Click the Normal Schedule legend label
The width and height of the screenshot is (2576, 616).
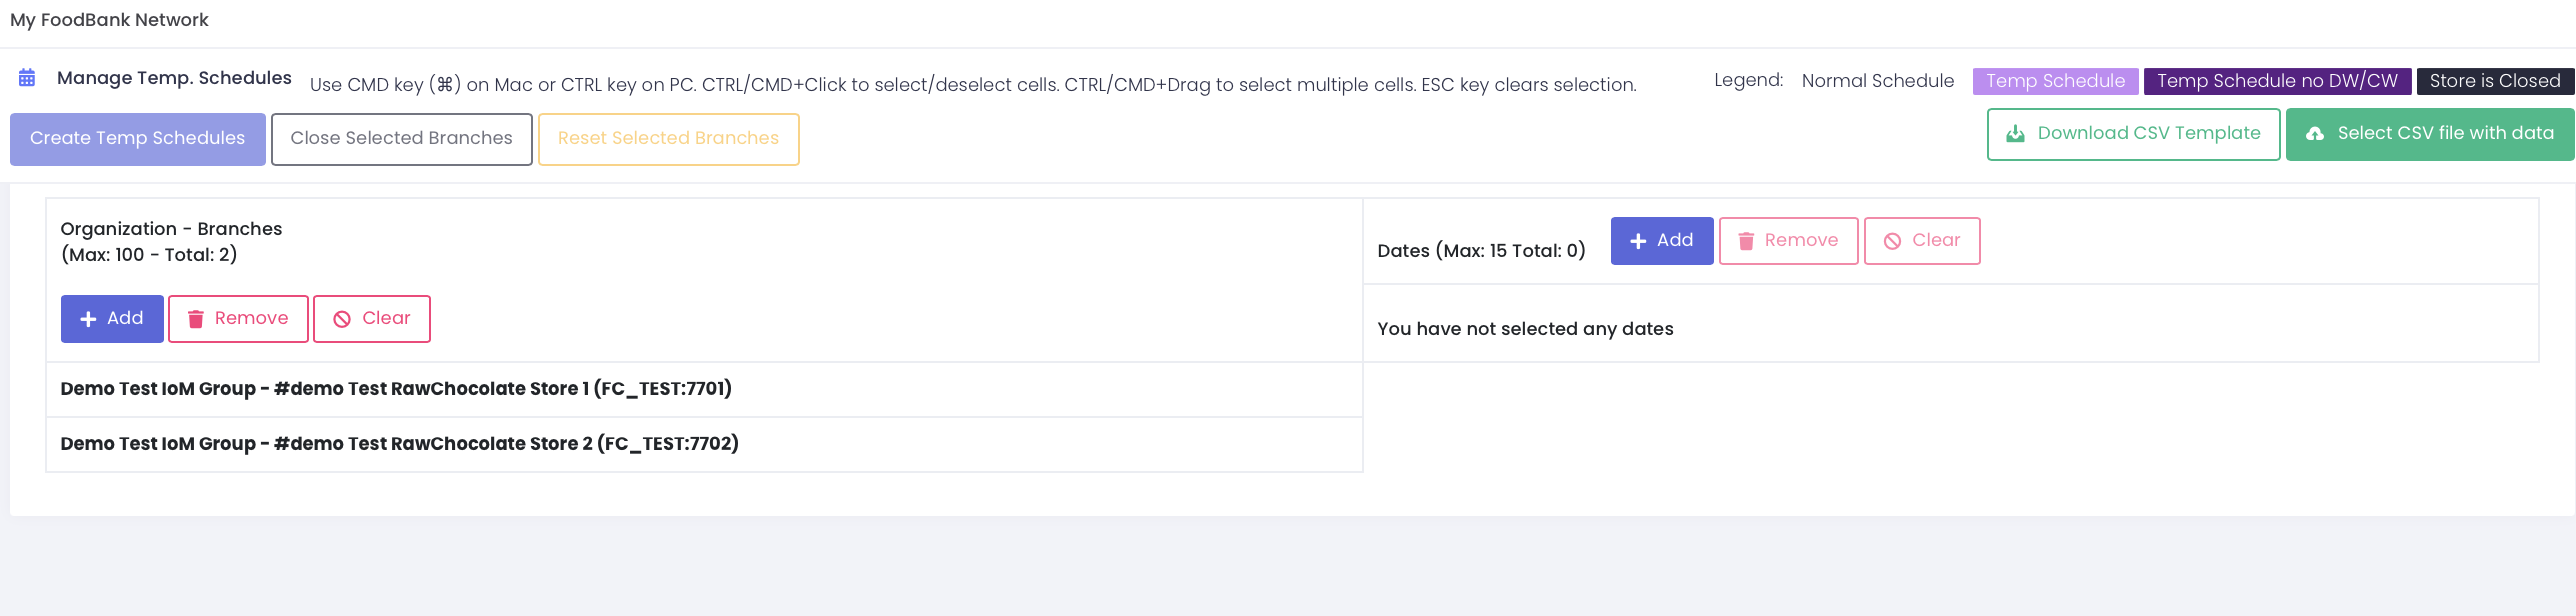1877,81
